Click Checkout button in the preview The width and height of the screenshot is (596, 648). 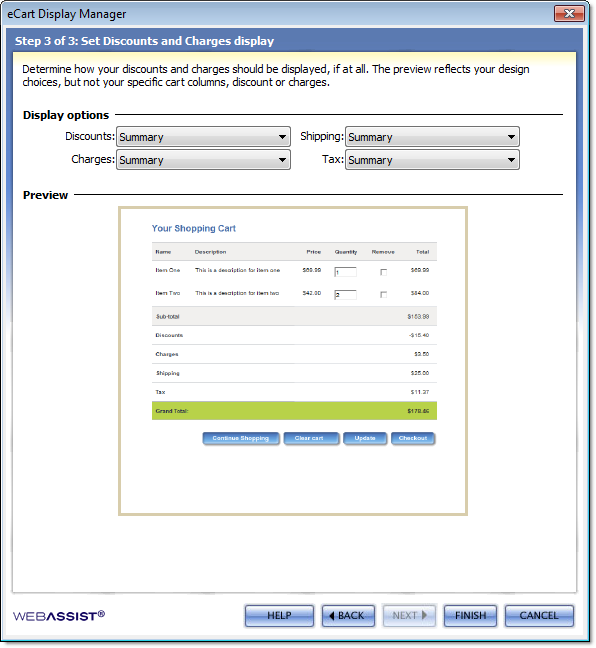[x=413, y=438]
